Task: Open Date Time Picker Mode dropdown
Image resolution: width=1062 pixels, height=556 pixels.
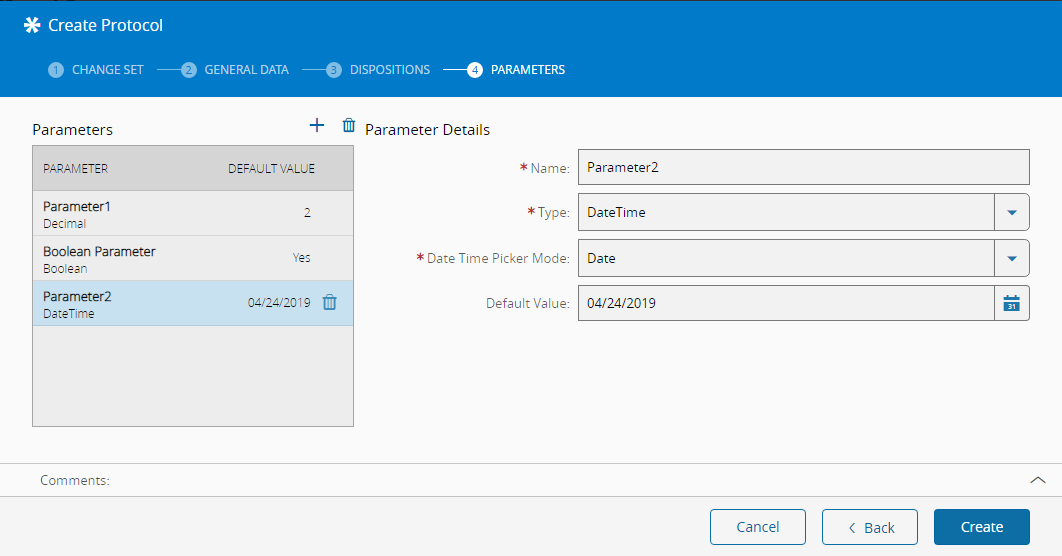Action: (x=1011, y=258)
